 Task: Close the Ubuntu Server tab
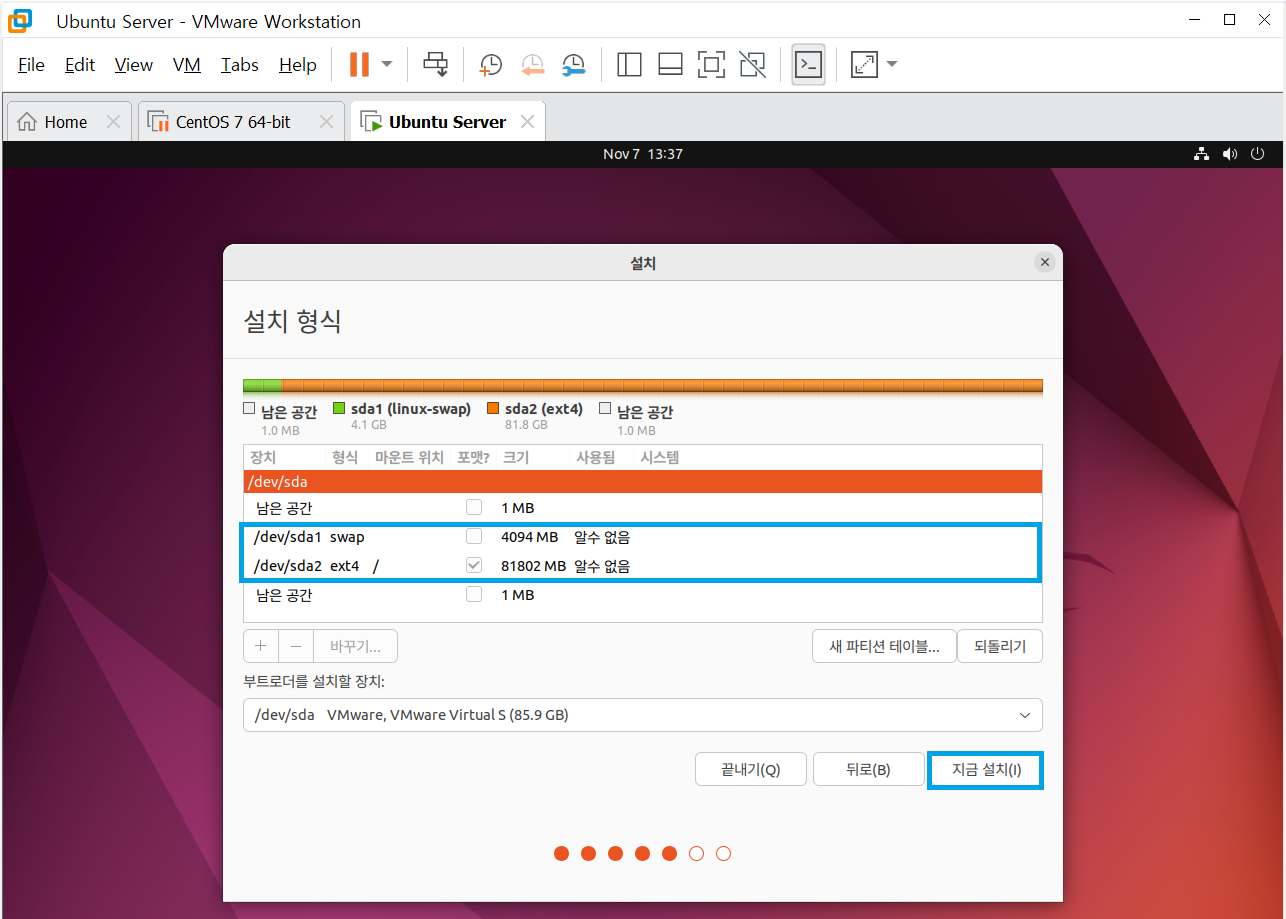click(x=527, y=122)
